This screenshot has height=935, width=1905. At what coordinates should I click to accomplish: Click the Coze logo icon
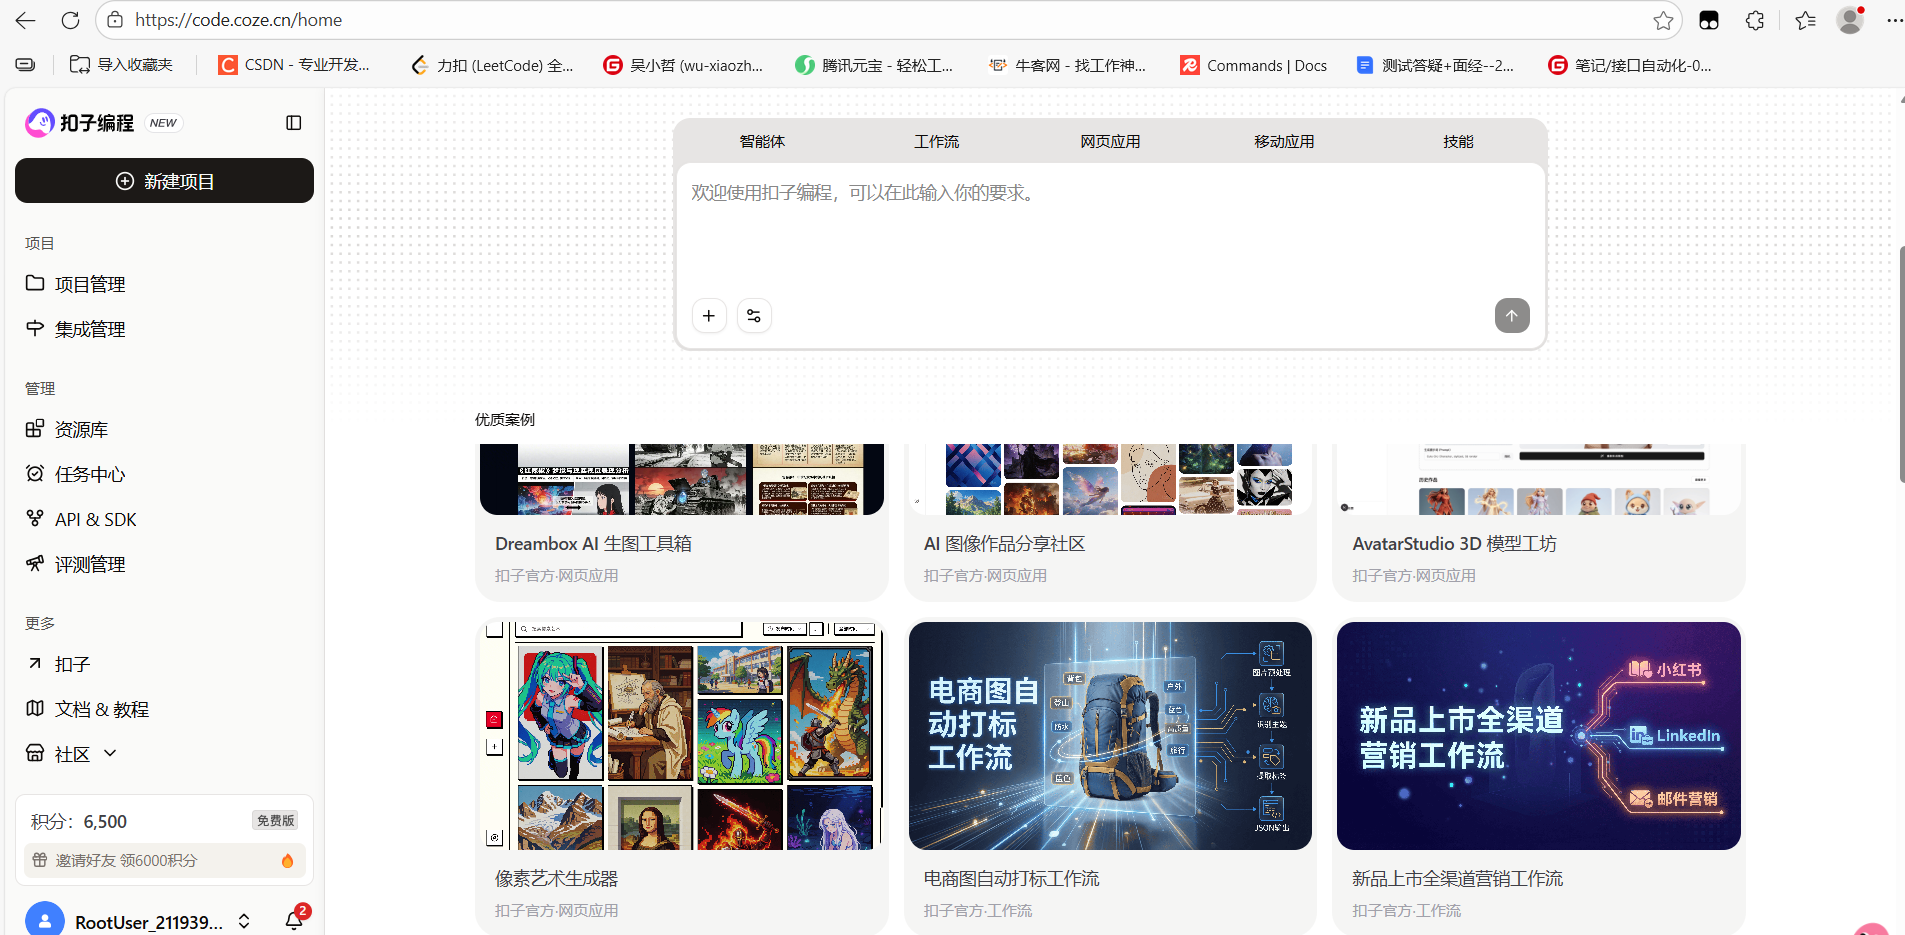[x=39, y=123]
